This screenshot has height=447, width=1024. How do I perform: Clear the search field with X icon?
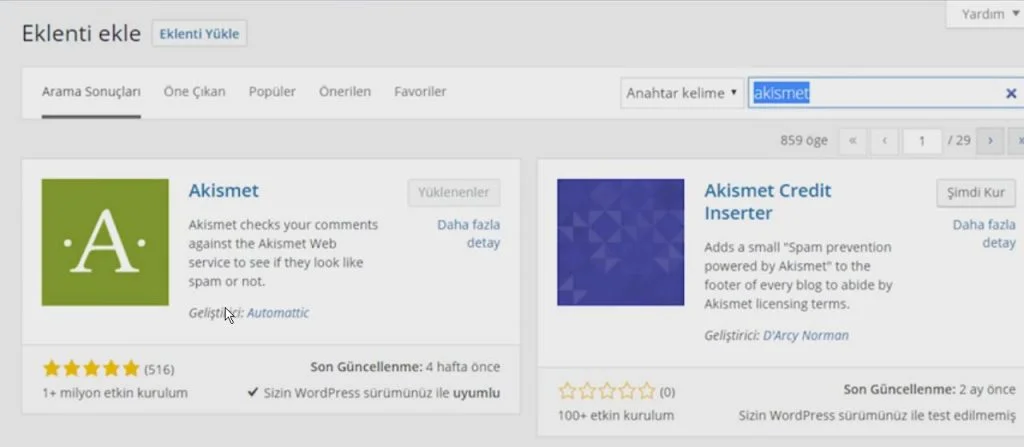tap(1010, 93)
